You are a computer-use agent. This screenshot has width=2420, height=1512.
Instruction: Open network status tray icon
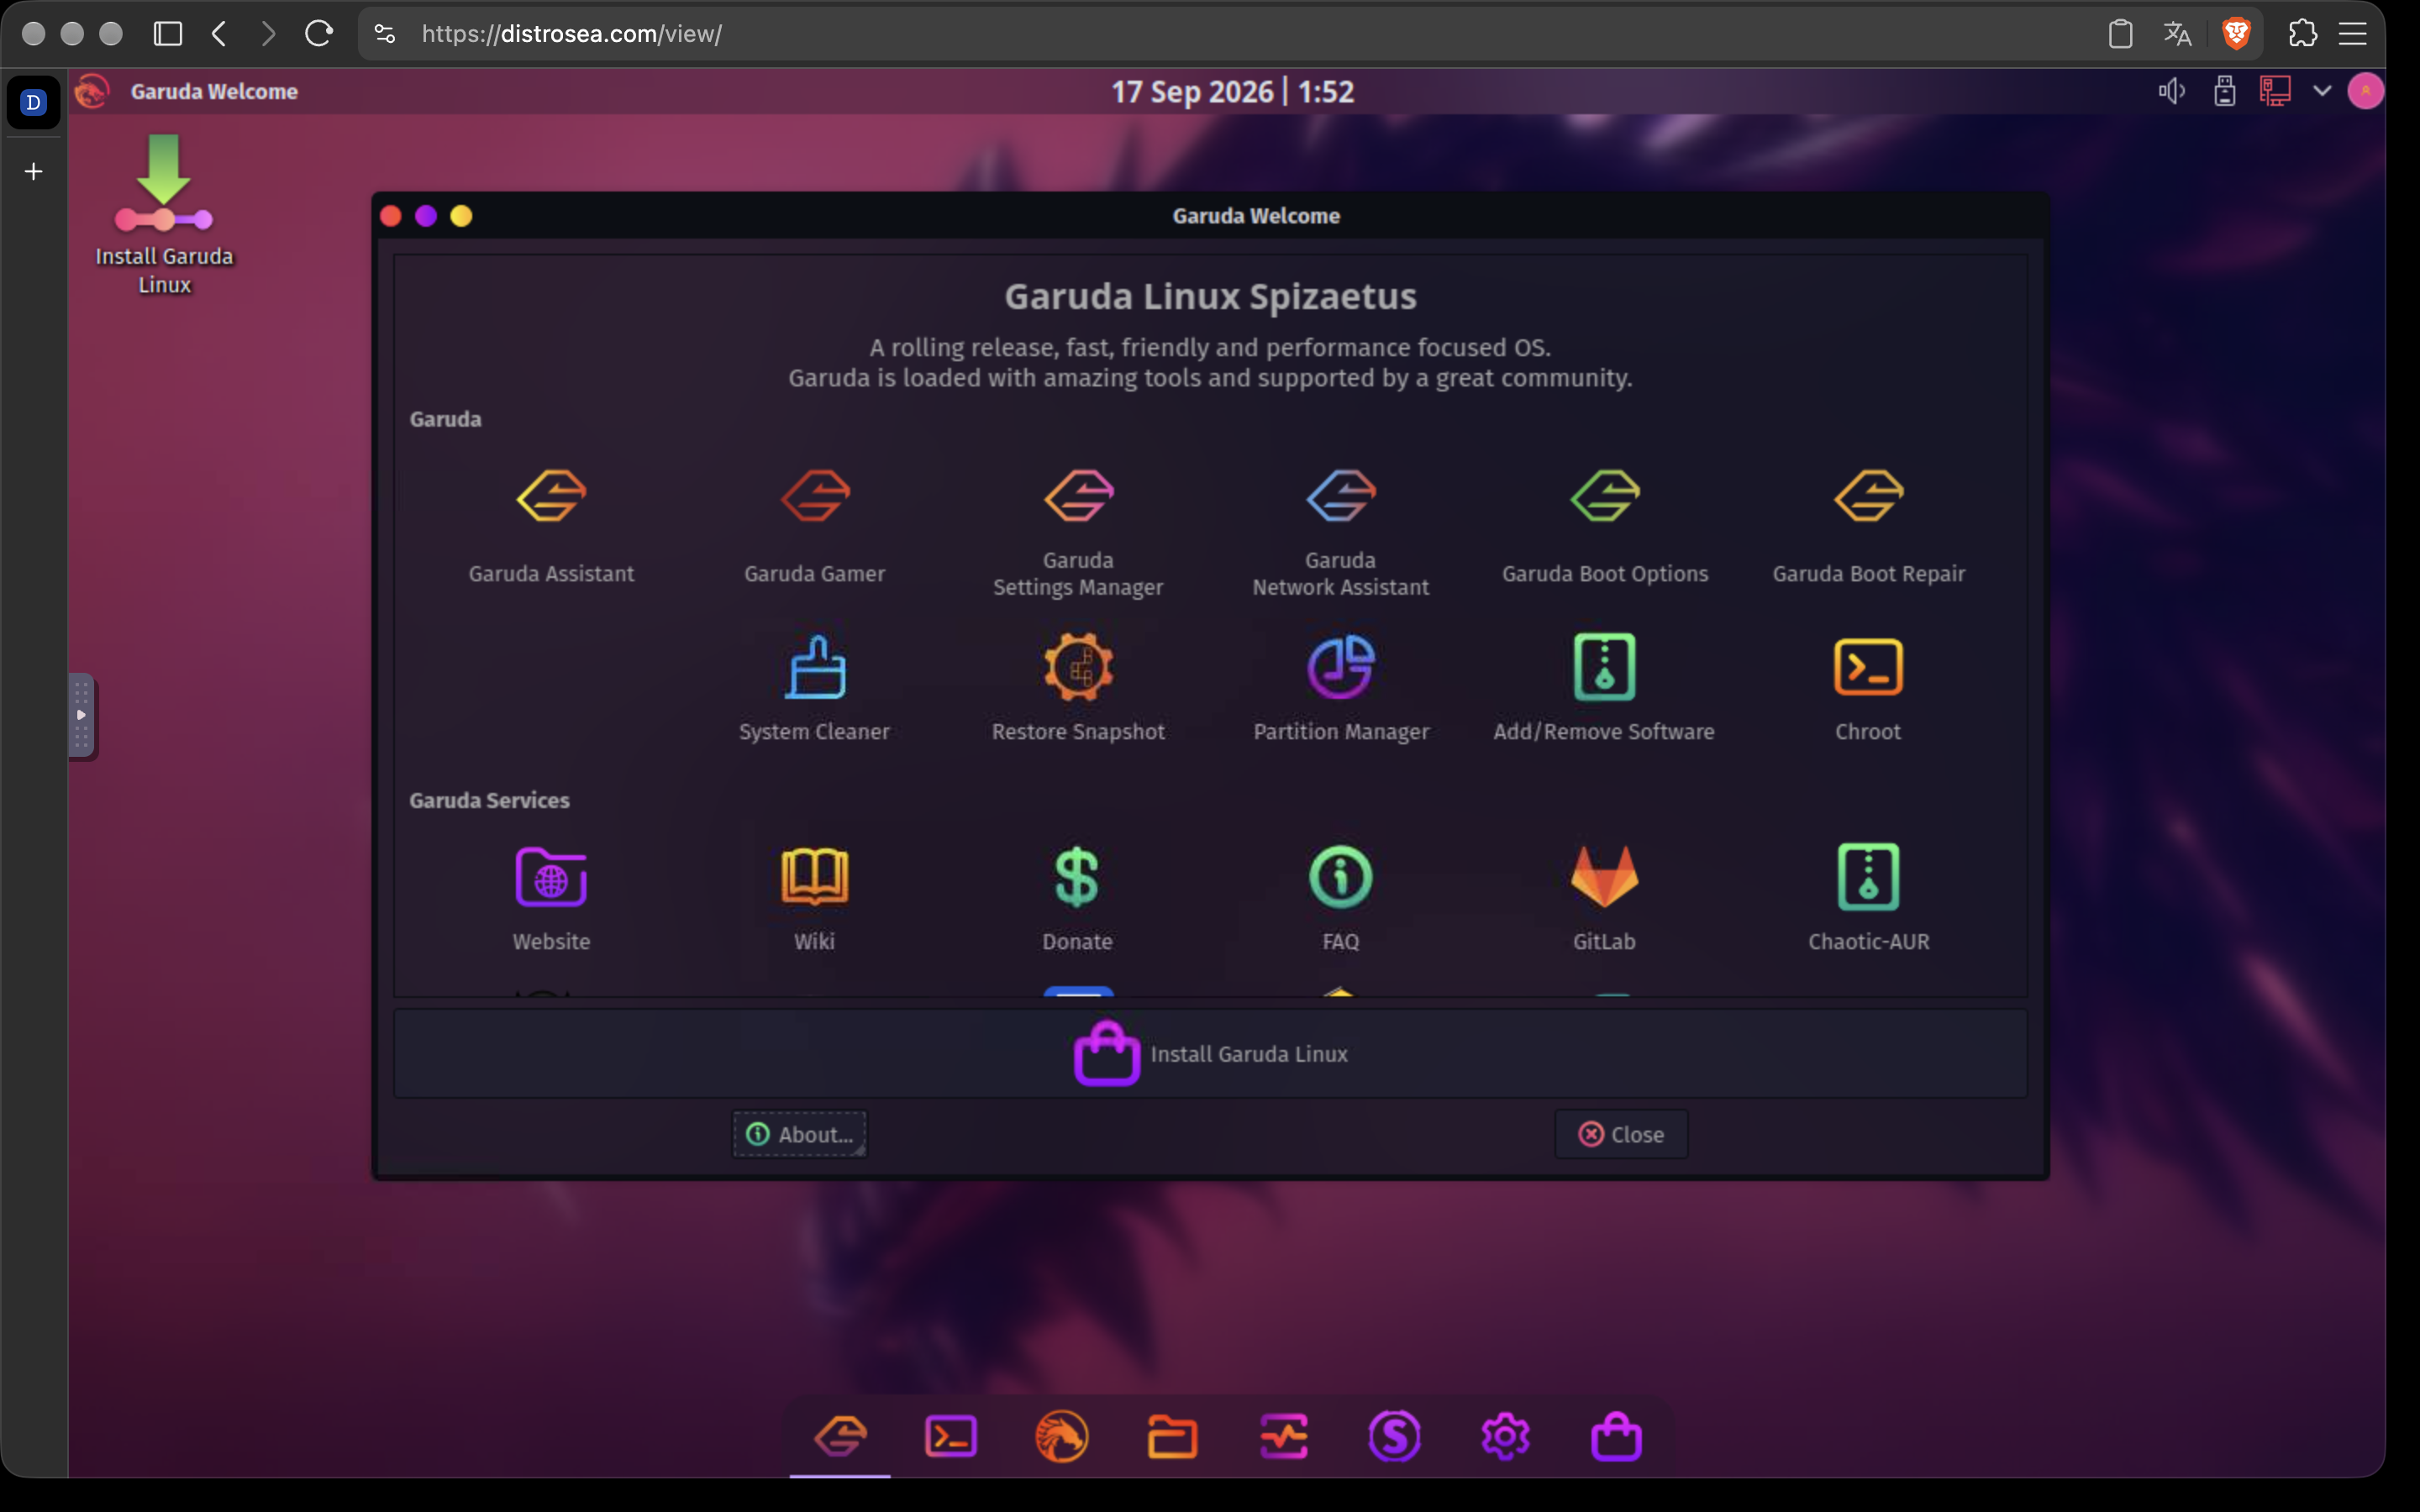(2275, 91)
